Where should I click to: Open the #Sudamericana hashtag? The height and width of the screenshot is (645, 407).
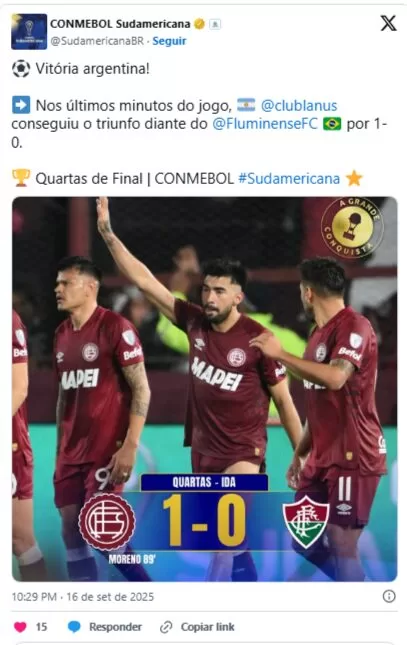pos(289,179)
